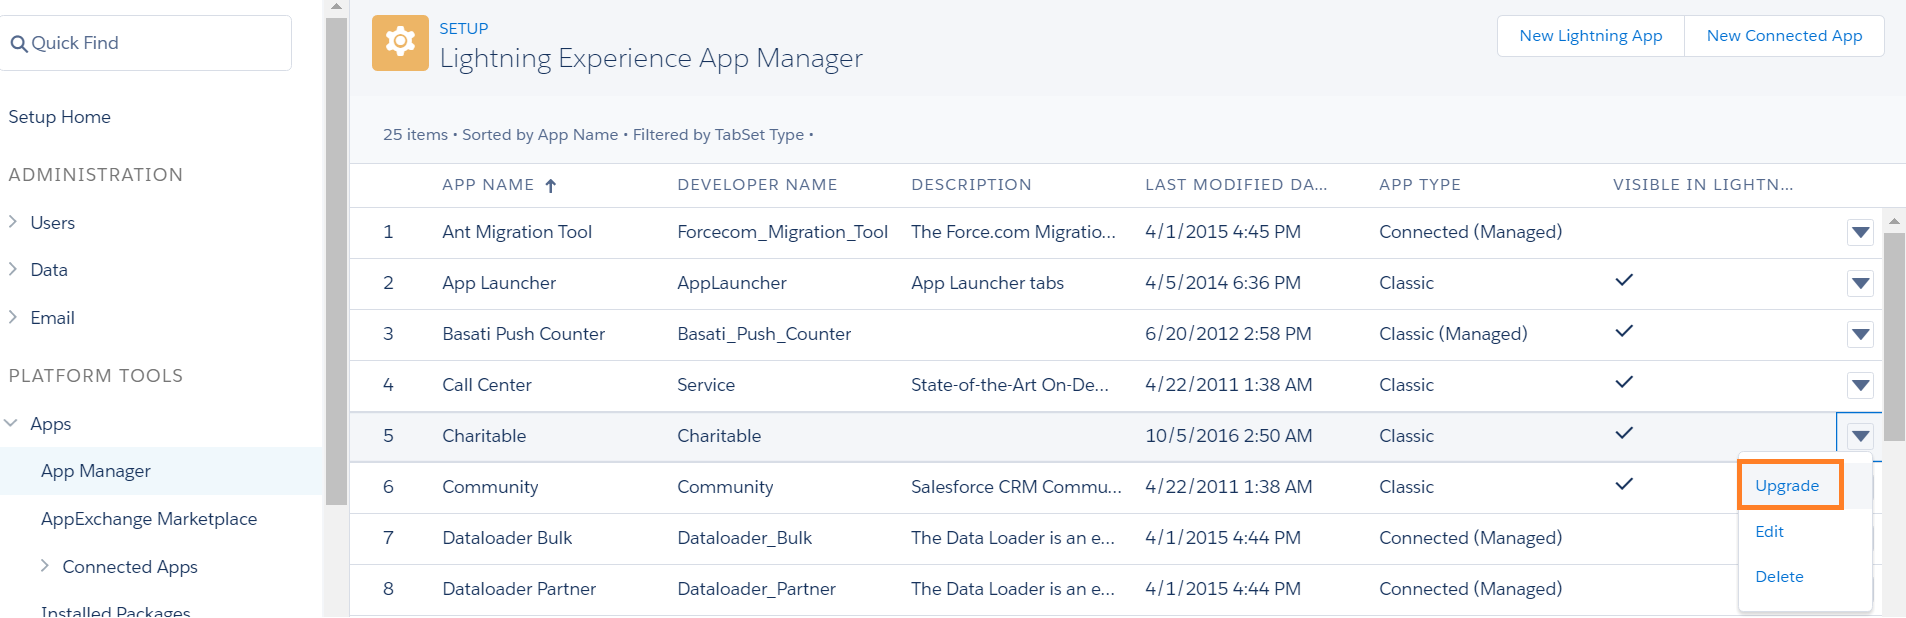The image size is (1906, 618).
Task: Expand the Data setup section
Action: tap(13, 269)
